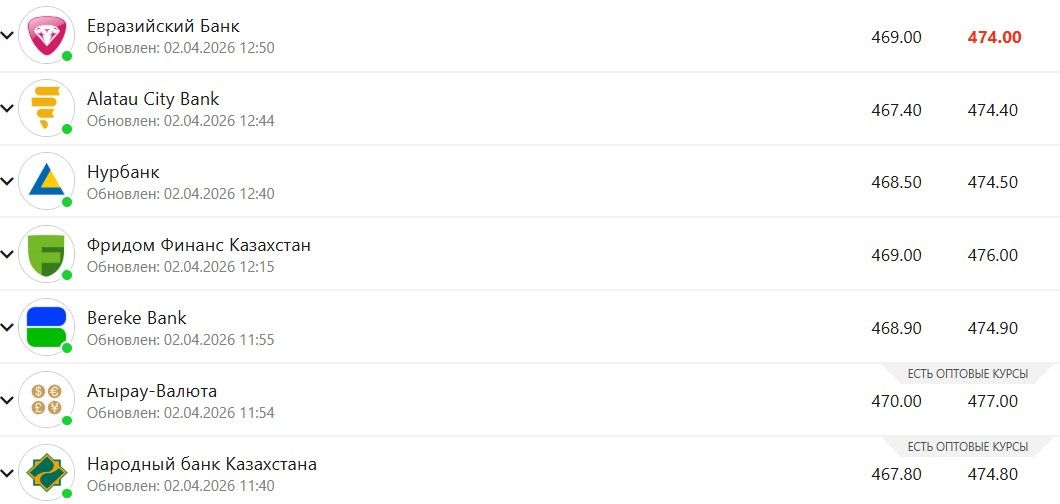Image resolution: width=1060 pixels, height=504 pixels.
Task: Open the Атырау-Валюта exchanger name link
Action: pyautogui.click(x=152, y=391)
